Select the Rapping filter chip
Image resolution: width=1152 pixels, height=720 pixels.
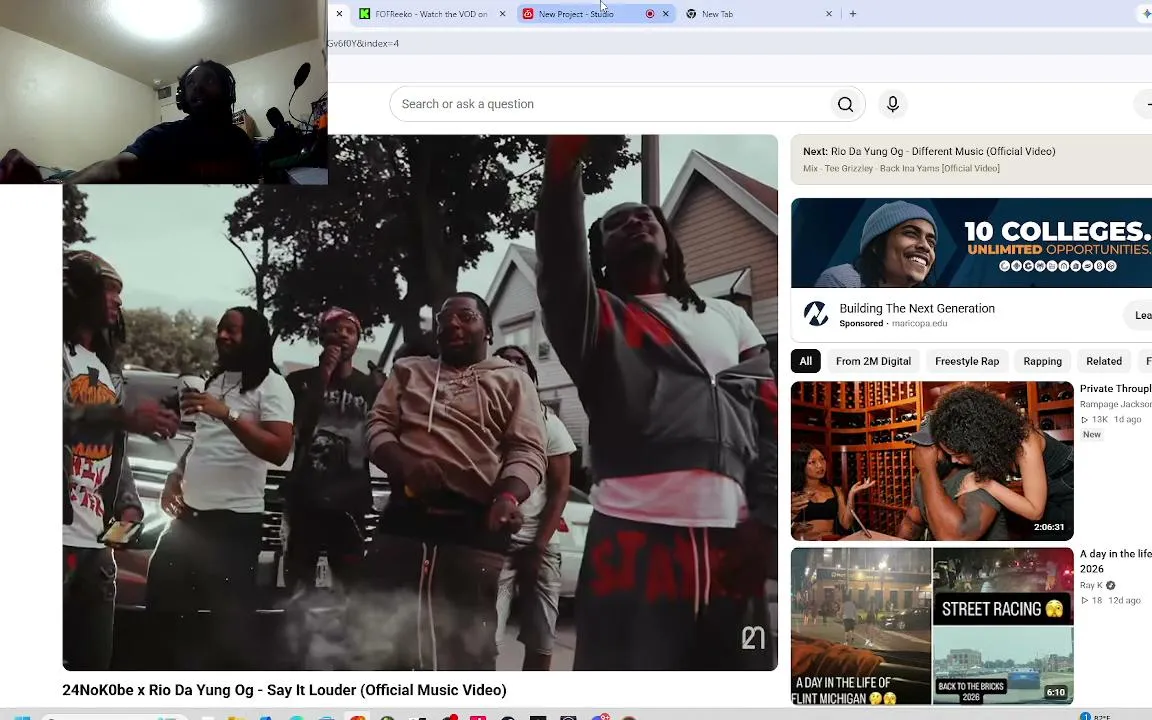[x=1043, y=361]
